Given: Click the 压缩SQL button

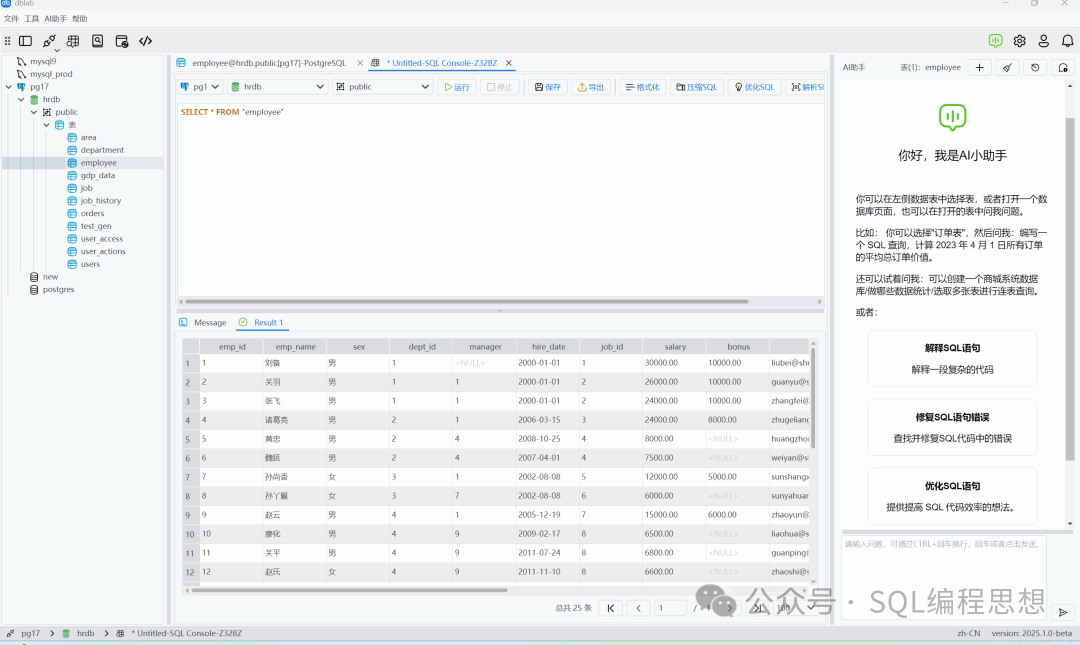Looking at the screenshot, I should point(696,87).
